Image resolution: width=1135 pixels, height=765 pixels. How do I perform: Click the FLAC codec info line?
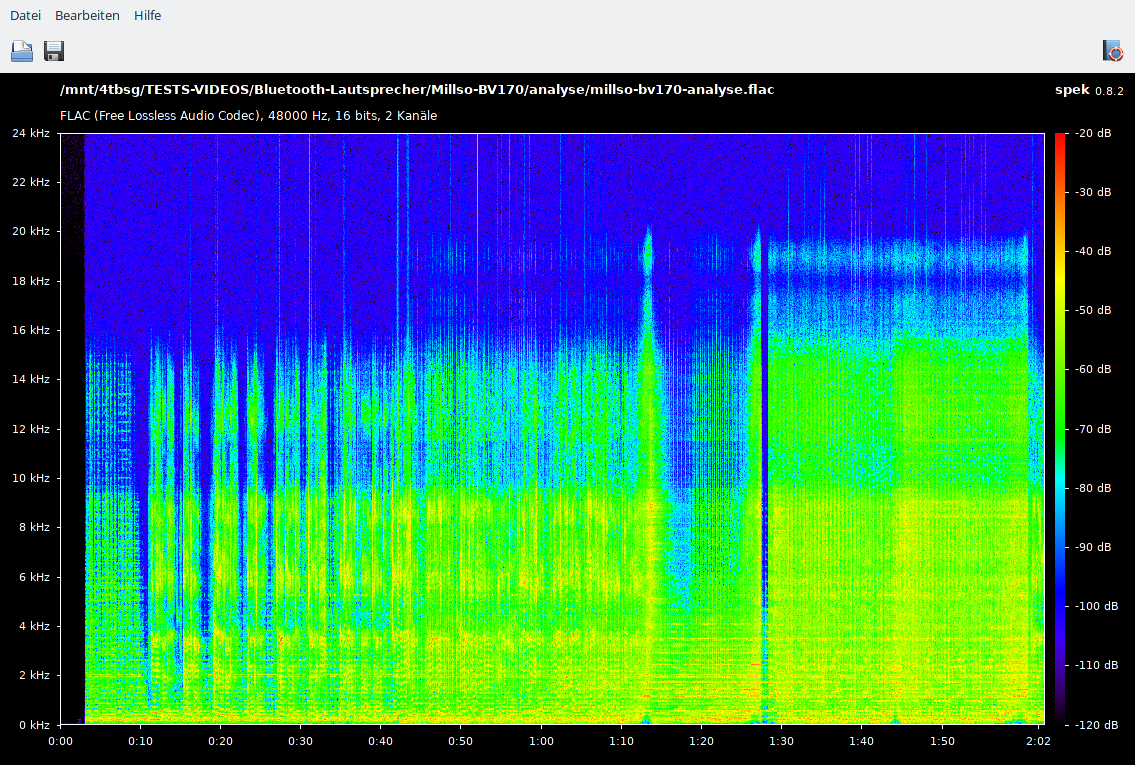click(x=248, y=116)
